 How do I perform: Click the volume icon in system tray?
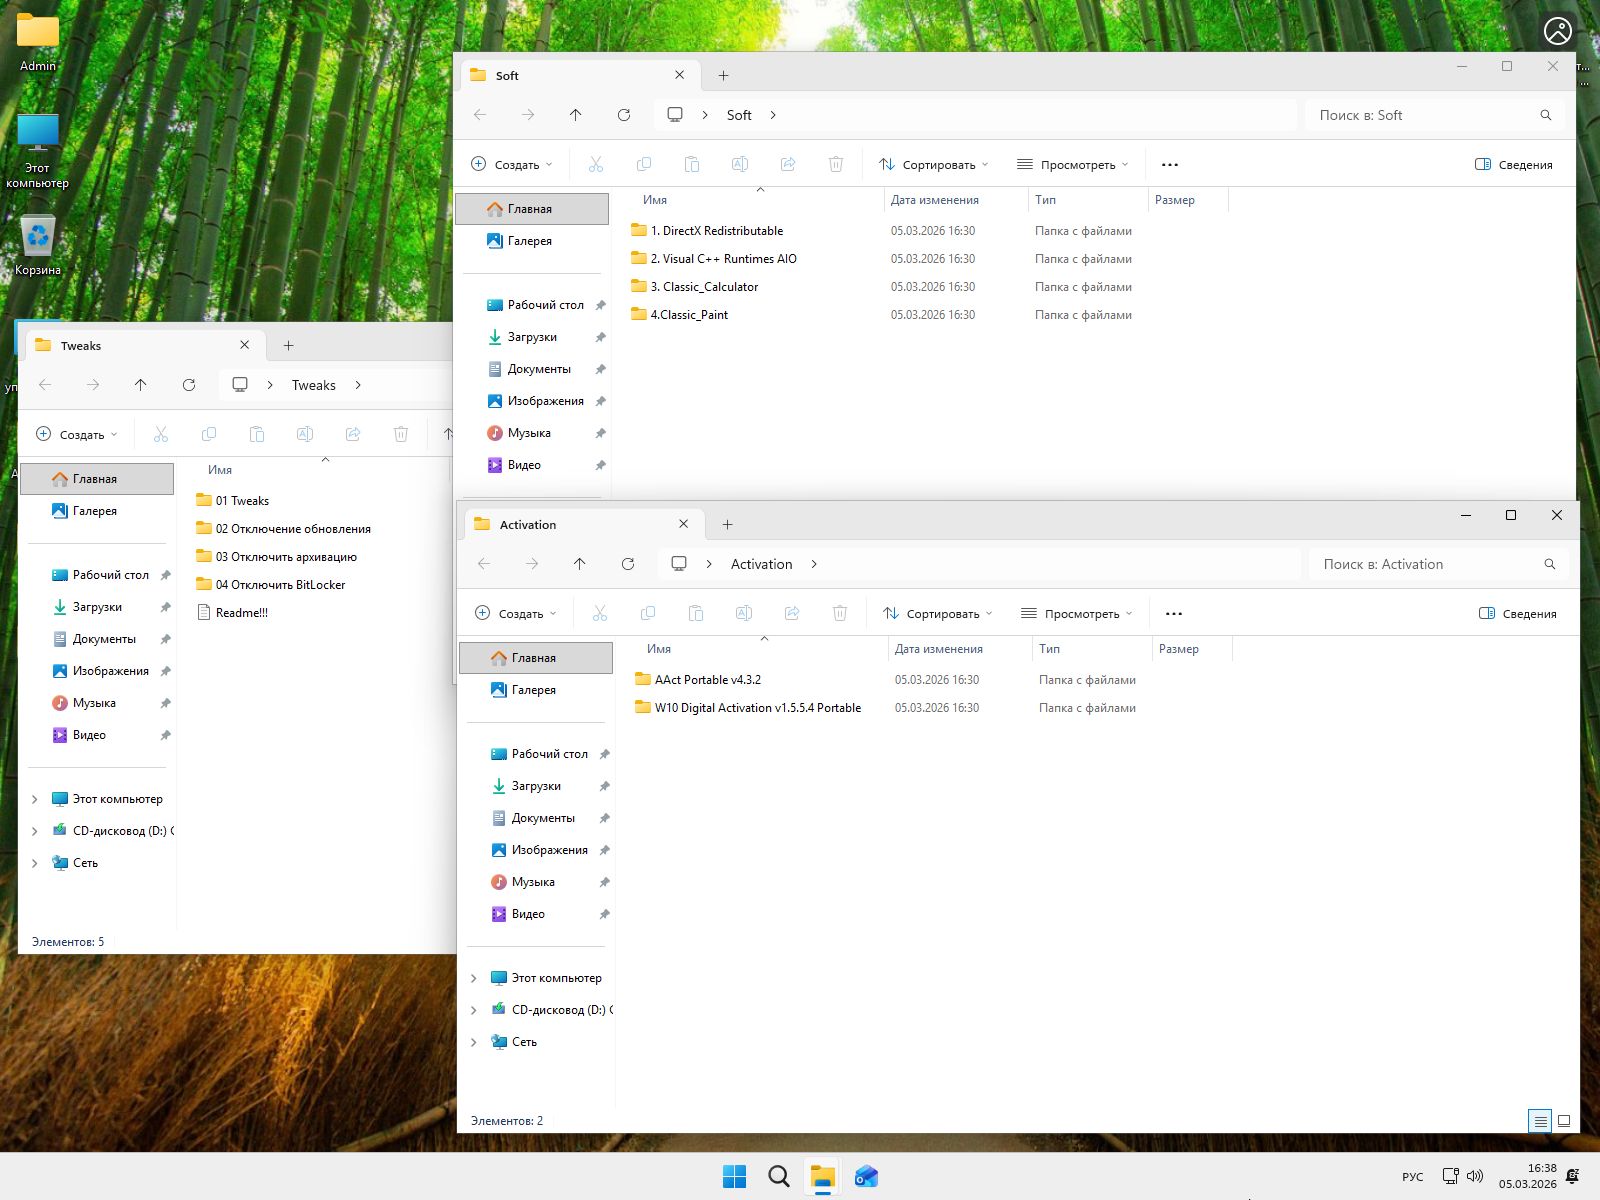[1475, 1176]
